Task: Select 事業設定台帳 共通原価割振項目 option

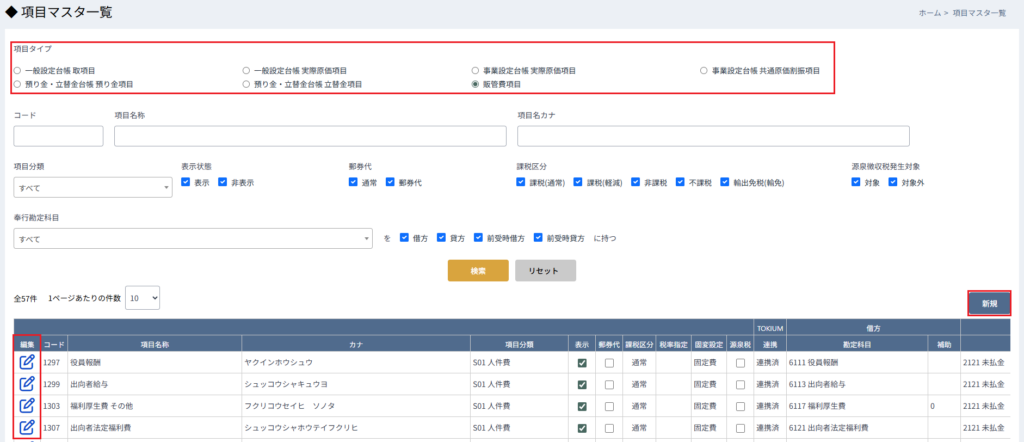Action: (x=705, y=71)
